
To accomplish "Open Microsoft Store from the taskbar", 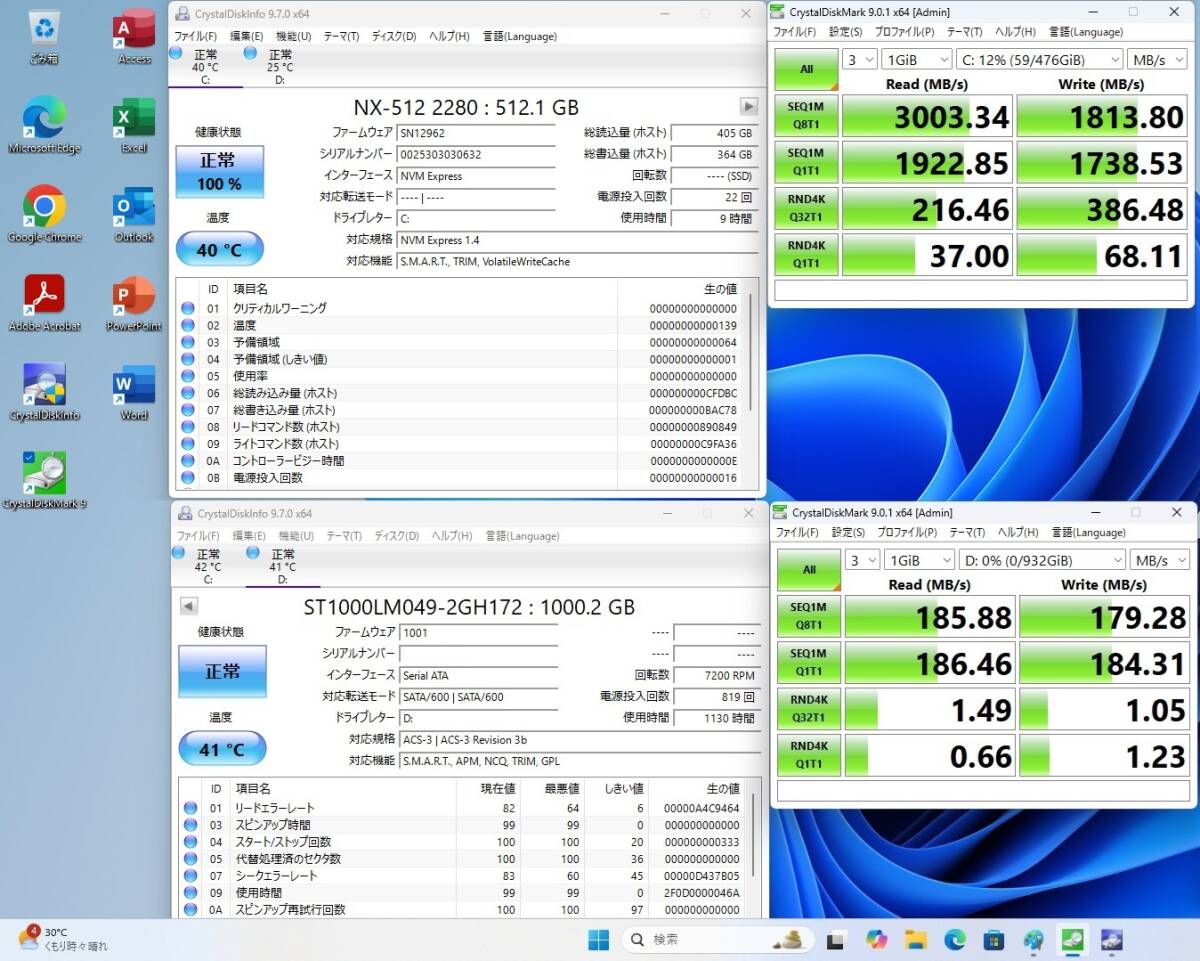I will click(993, 940).
